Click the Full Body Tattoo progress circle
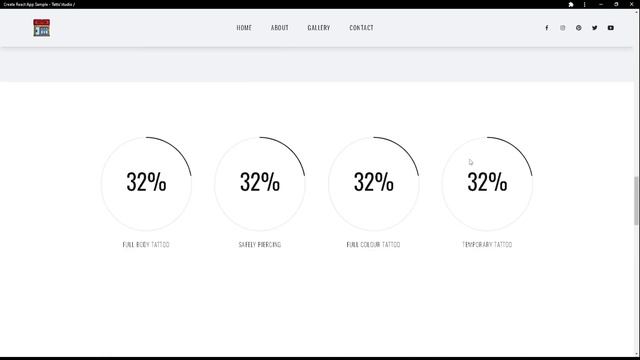Image resolution: width=640 pixels, height=360 pixels. tap(146, 184)
